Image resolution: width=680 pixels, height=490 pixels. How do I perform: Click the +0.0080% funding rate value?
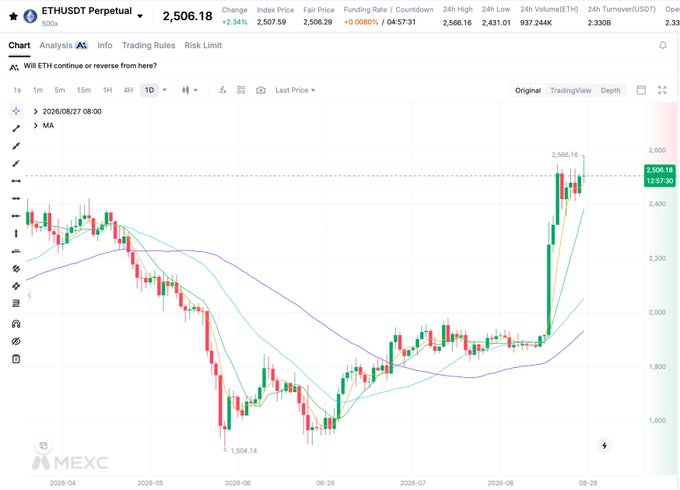(x=361, y=22)
